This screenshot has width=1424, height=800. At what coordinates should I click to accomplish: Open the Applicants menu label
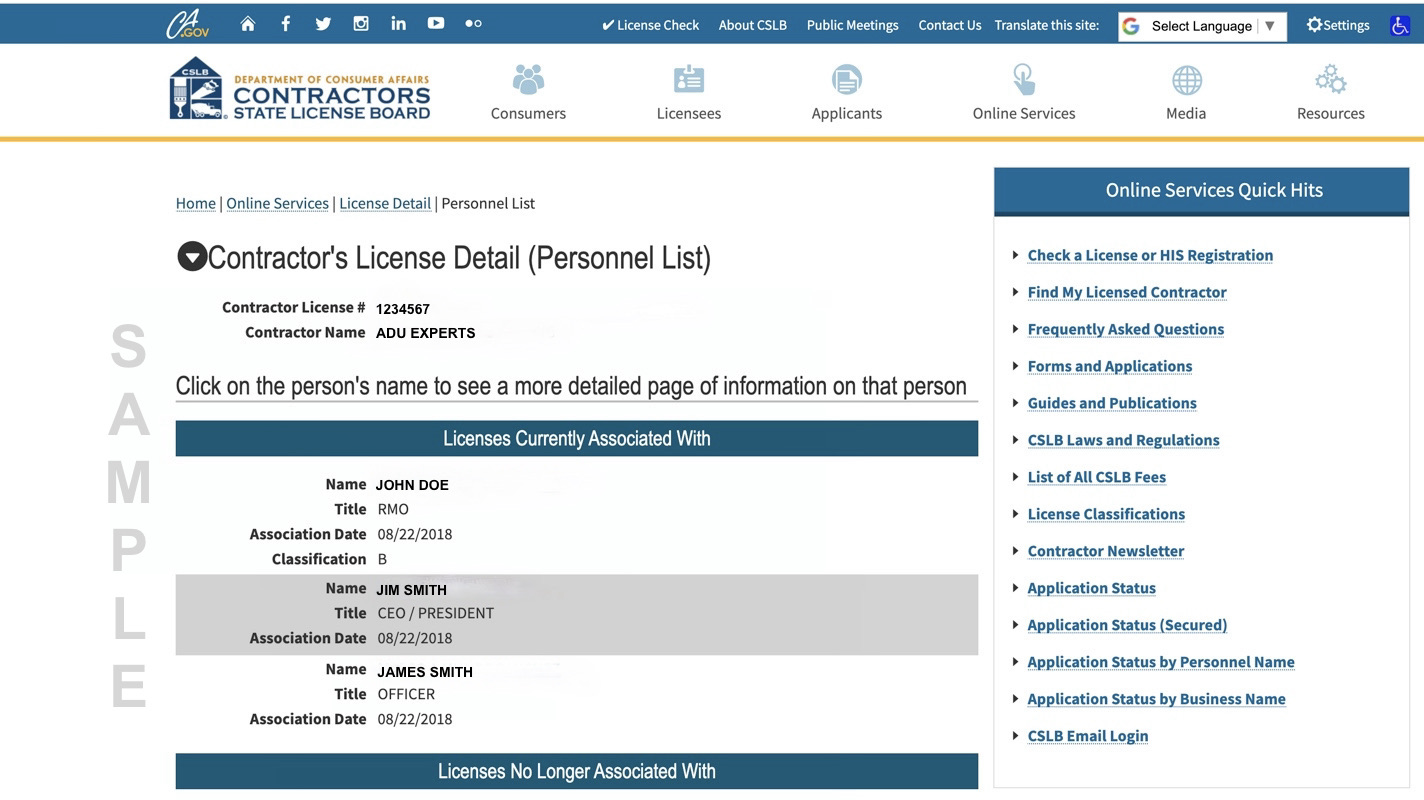tap(847, 113)
